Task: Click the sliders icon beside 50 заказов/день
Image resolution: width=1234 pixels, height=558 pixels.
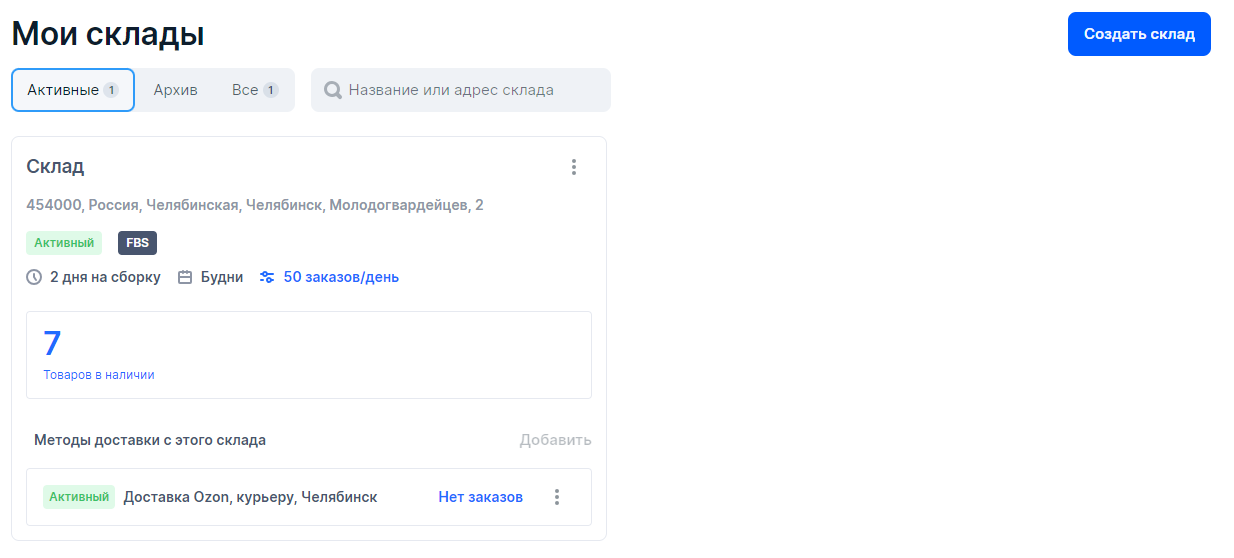Action: pyautogui.click(x=267, y=277)
